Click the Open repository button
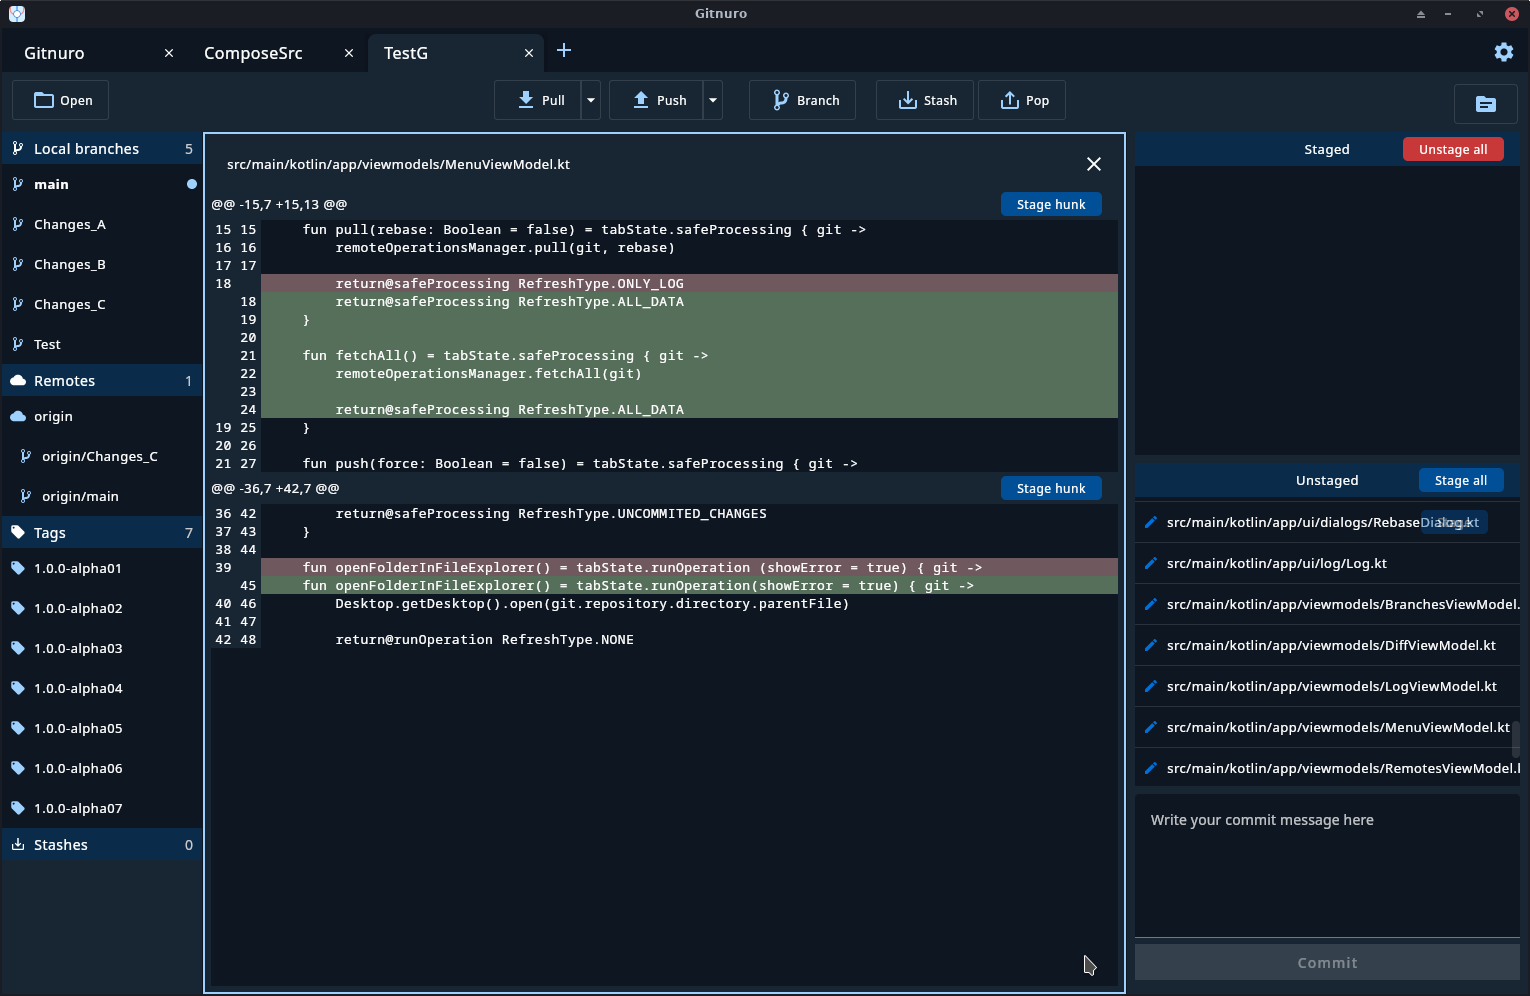This screenshot has height=996, width=1530. point(60,100)
